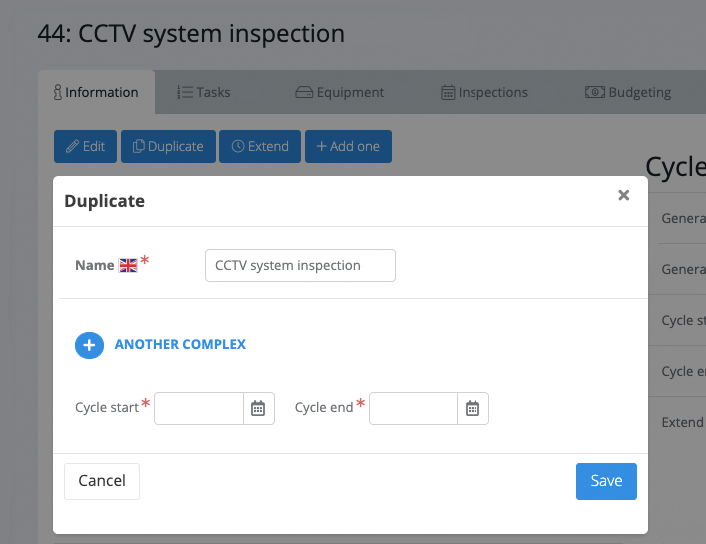
Task: Go to the Inspections tab
Action: (484, 92)
